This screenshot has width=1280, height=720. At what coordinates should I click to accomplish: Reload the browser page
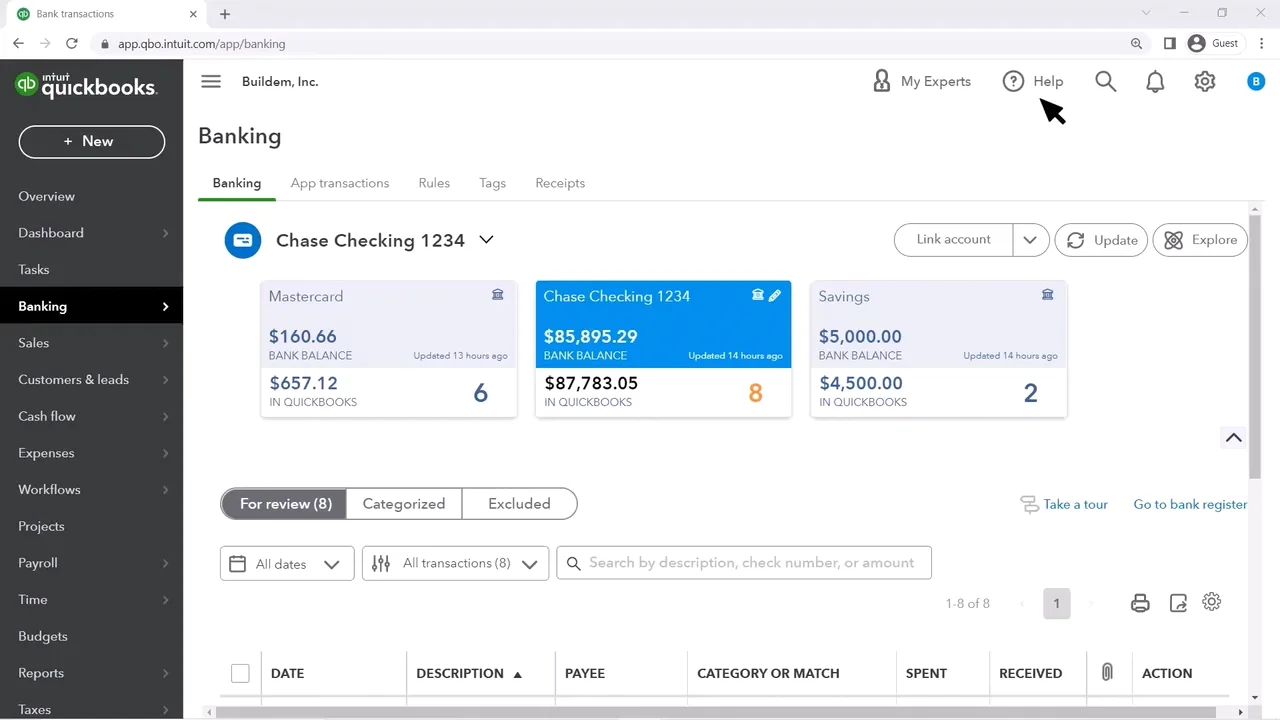pyautogui.click(x=72, y=44)
